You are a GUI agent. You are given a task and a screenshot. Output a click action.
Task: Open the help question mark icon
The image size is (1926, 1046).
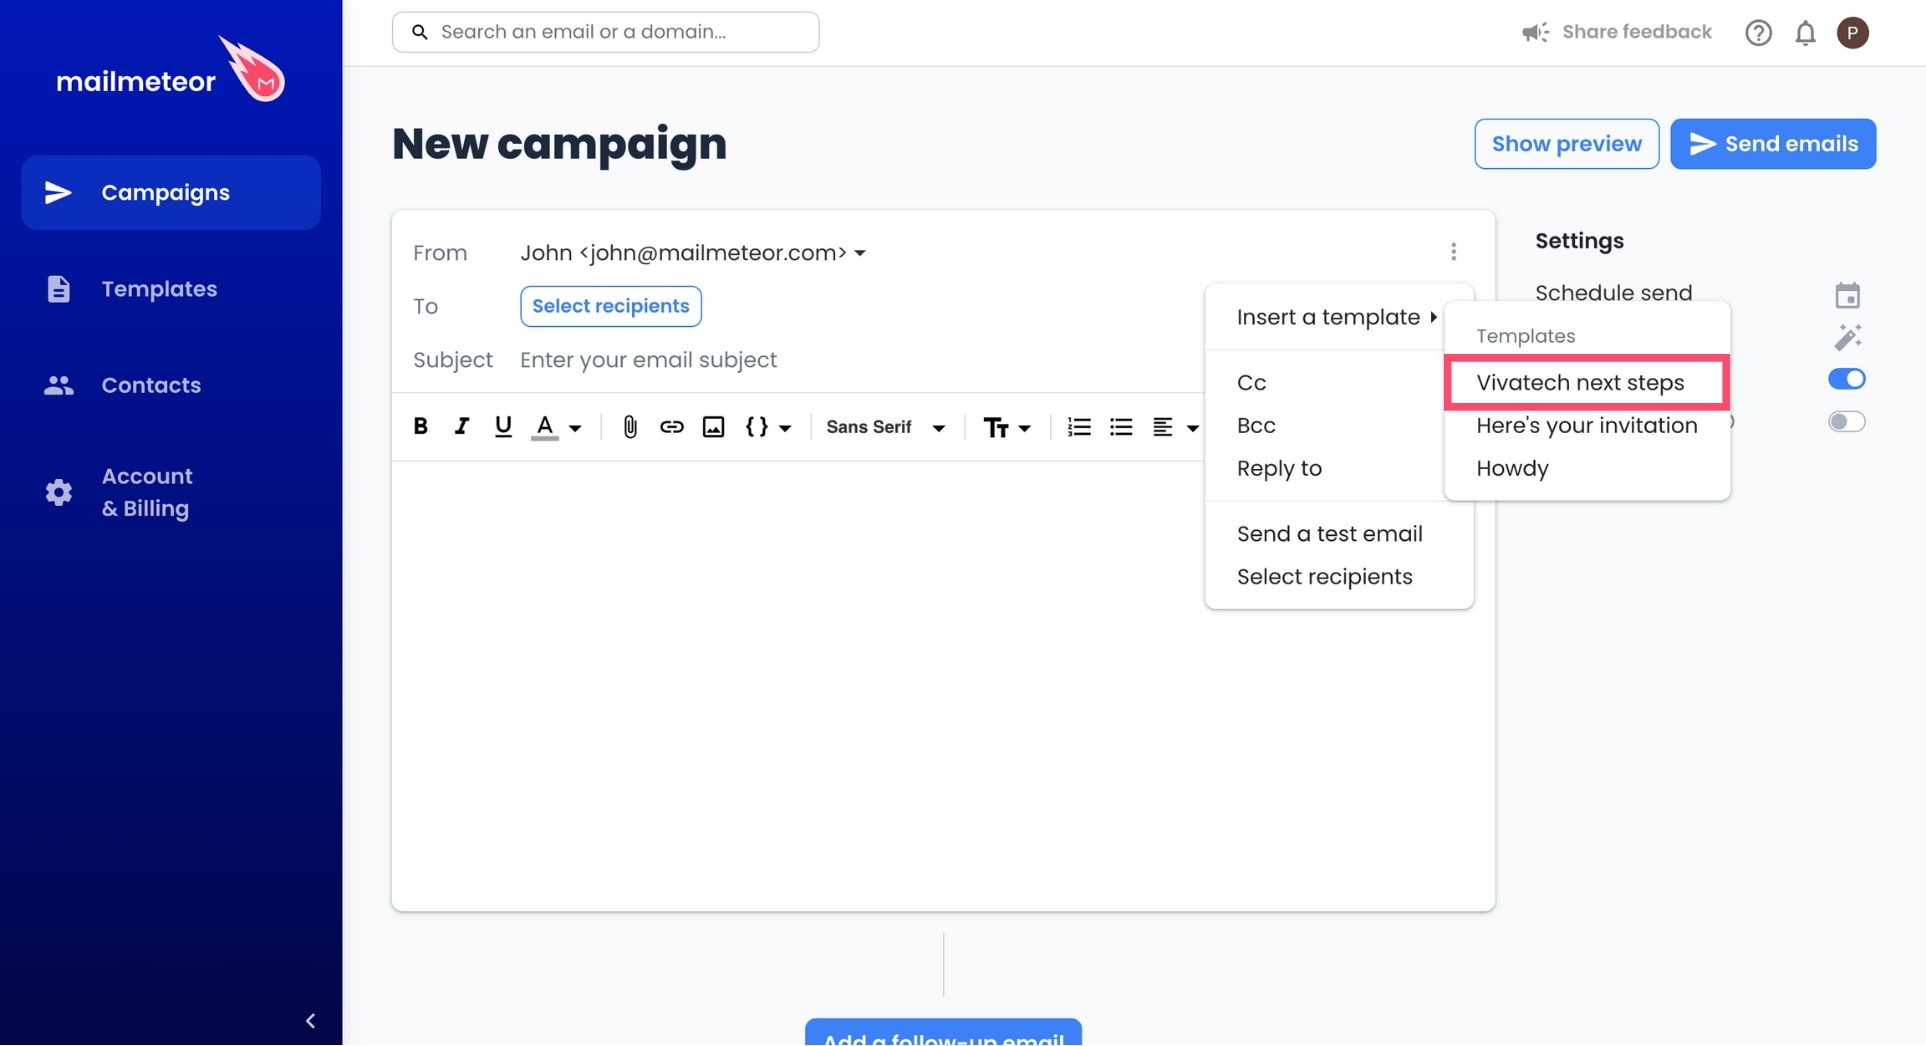click(x=1758, y=33)
